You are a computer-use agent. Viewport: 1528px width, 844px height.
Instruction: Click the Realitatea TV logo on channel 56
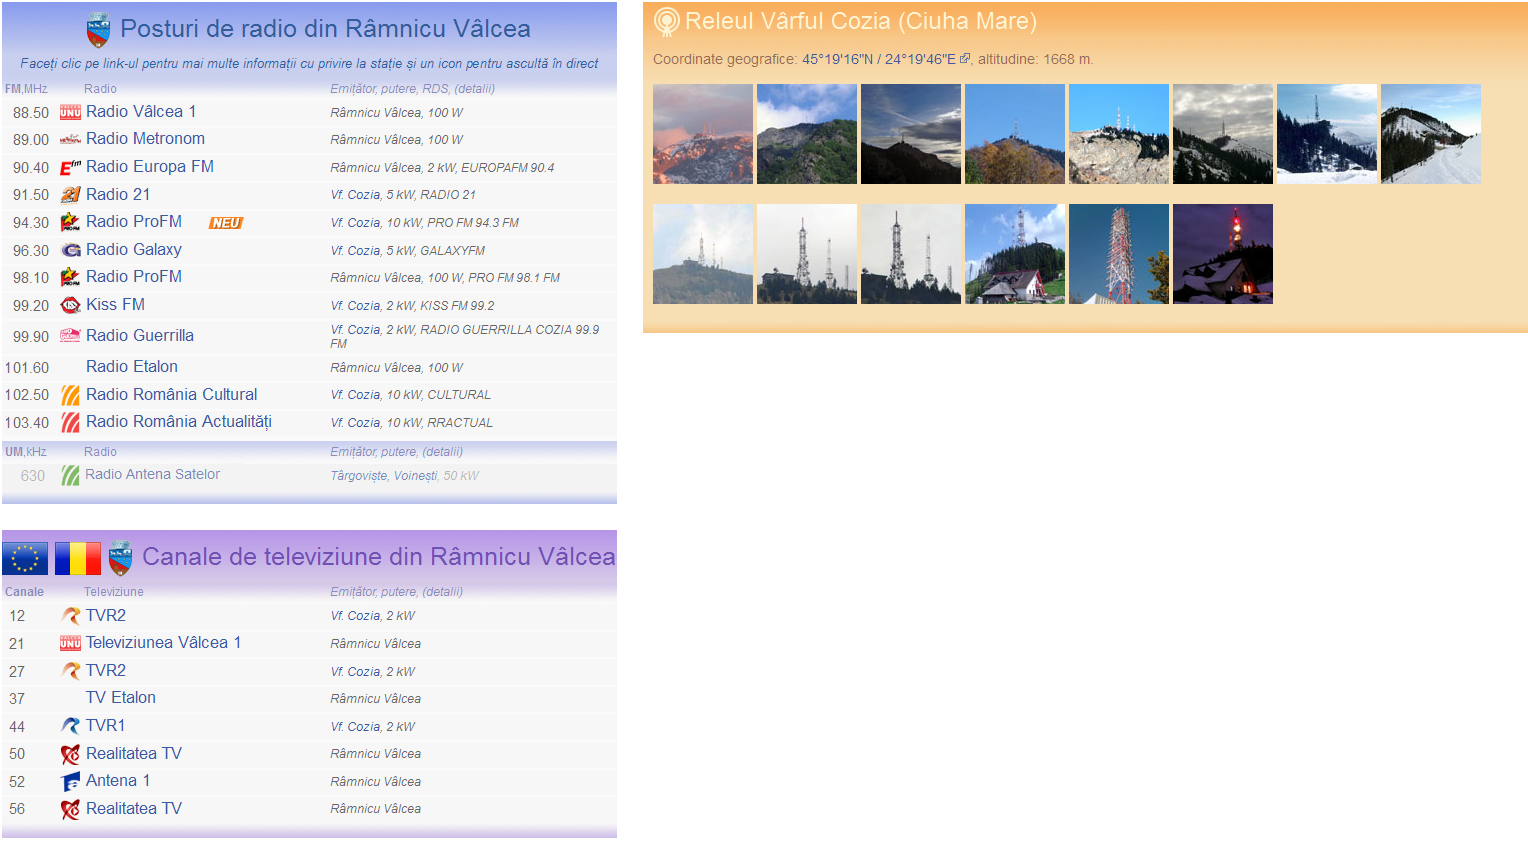[70, 809]
